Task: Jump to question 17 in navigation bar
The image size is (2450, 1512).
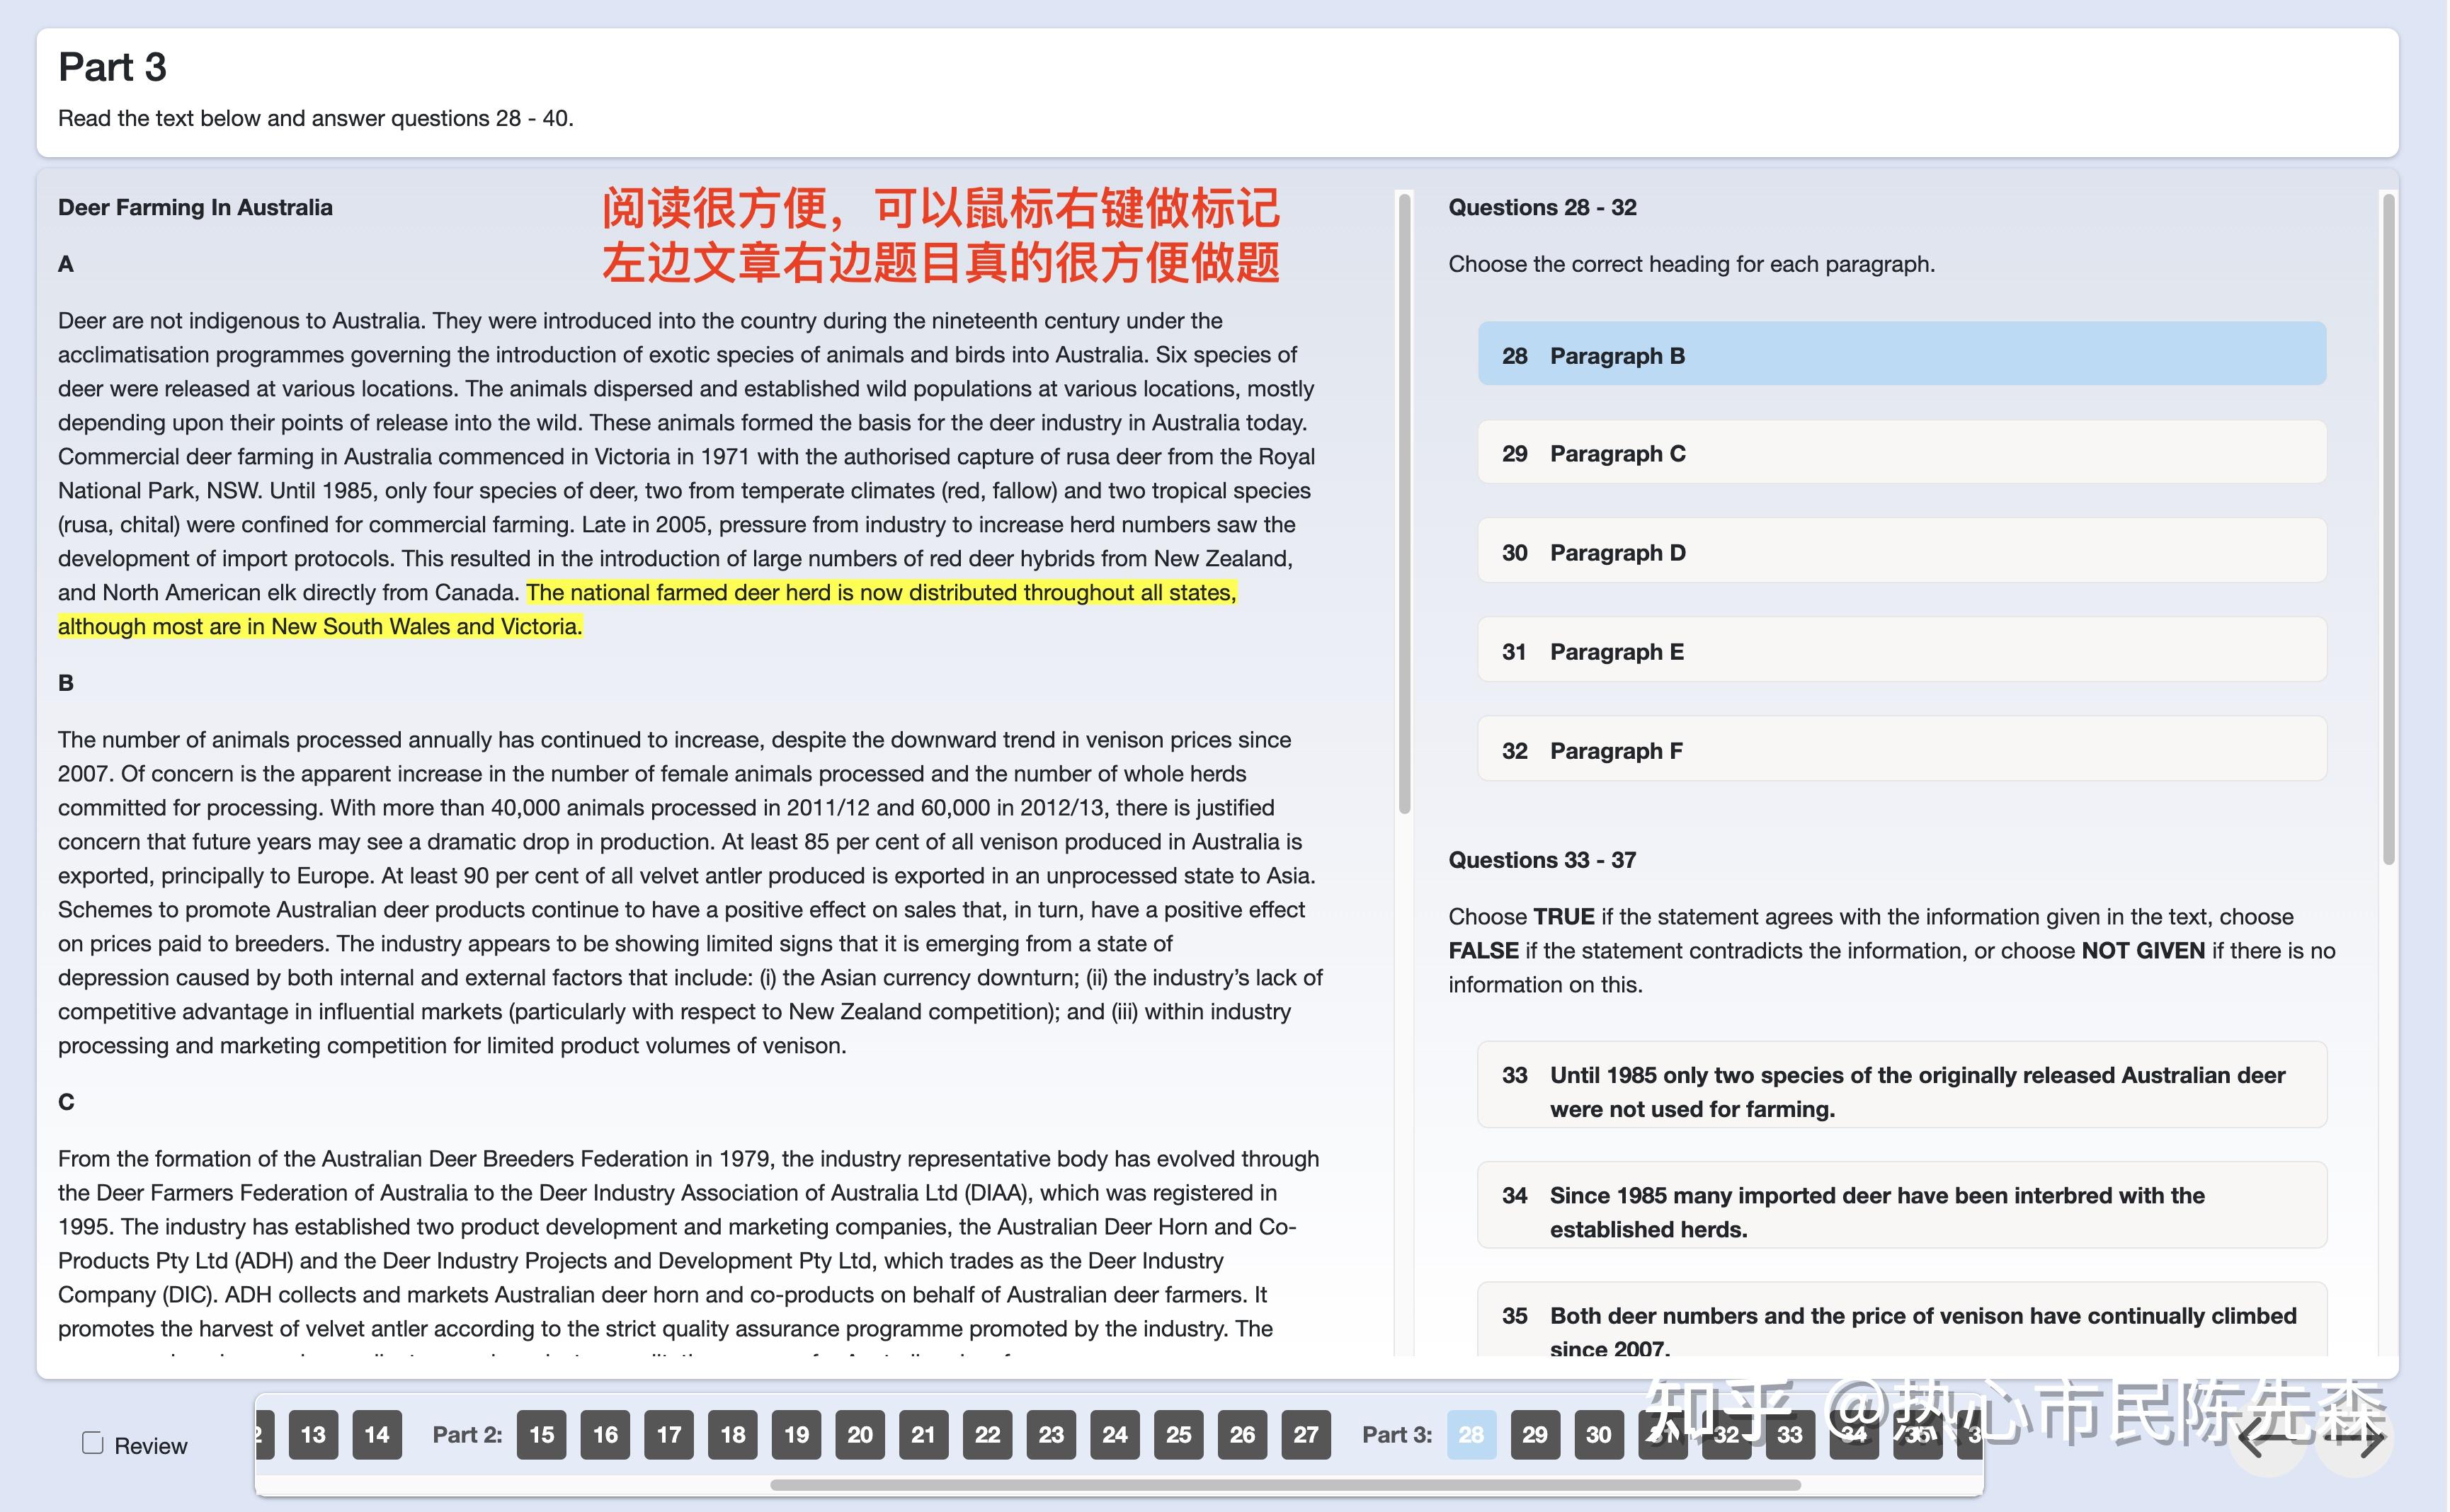Action: point(669,1435)
